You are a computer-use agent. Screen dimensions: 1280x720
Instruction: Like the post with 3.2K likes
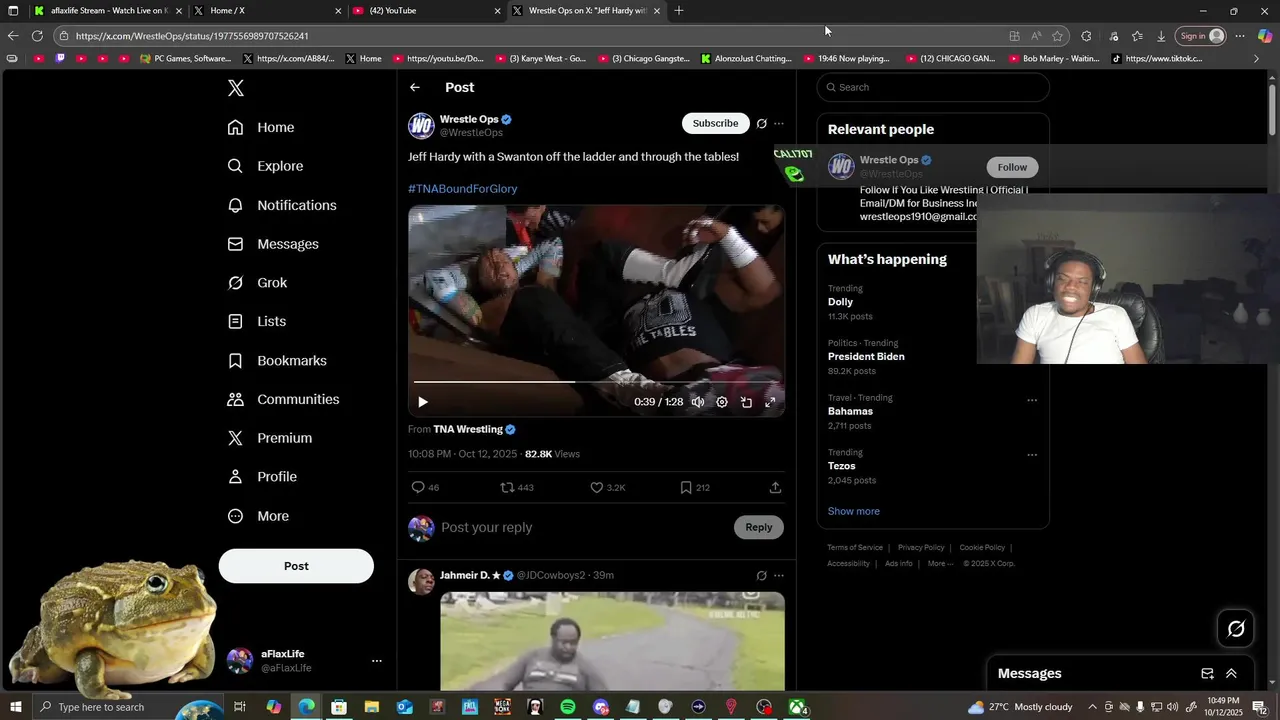(607, 488)
